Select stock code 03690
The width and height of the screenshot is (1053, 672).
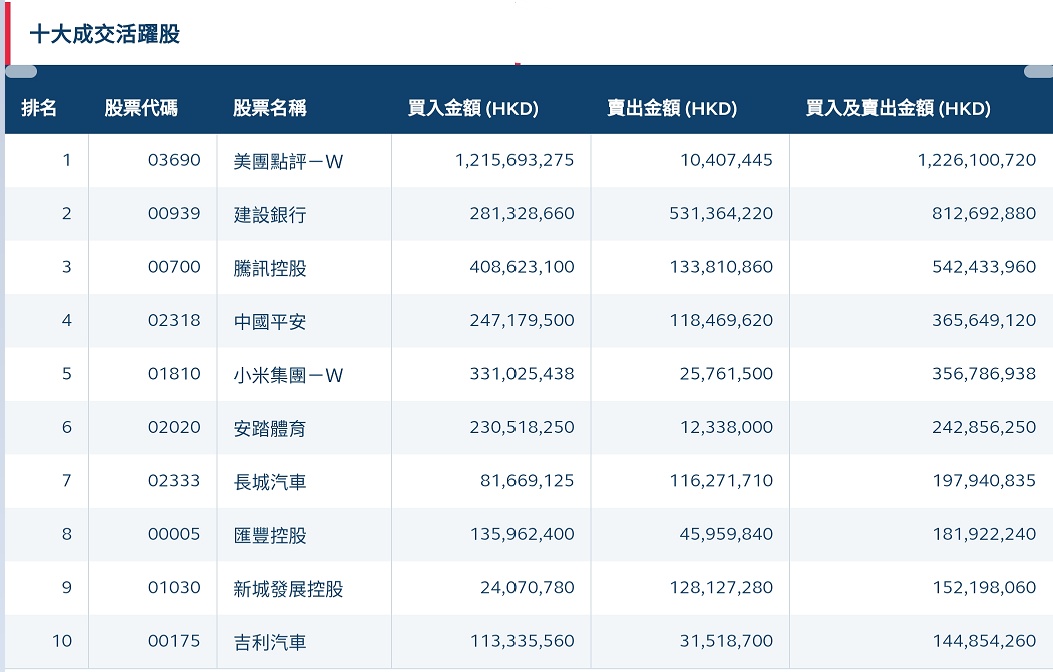174,160
